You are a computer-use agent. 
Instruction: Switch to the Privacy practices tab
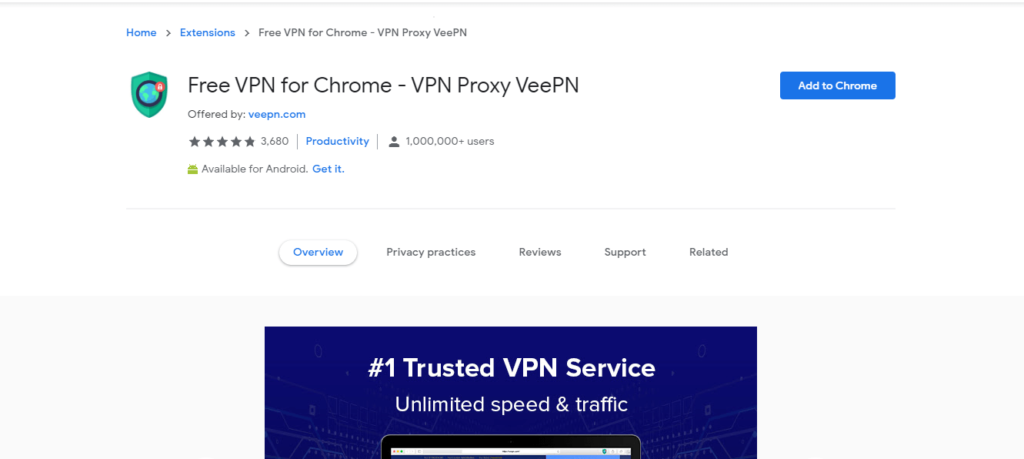(x=431, y=252)
